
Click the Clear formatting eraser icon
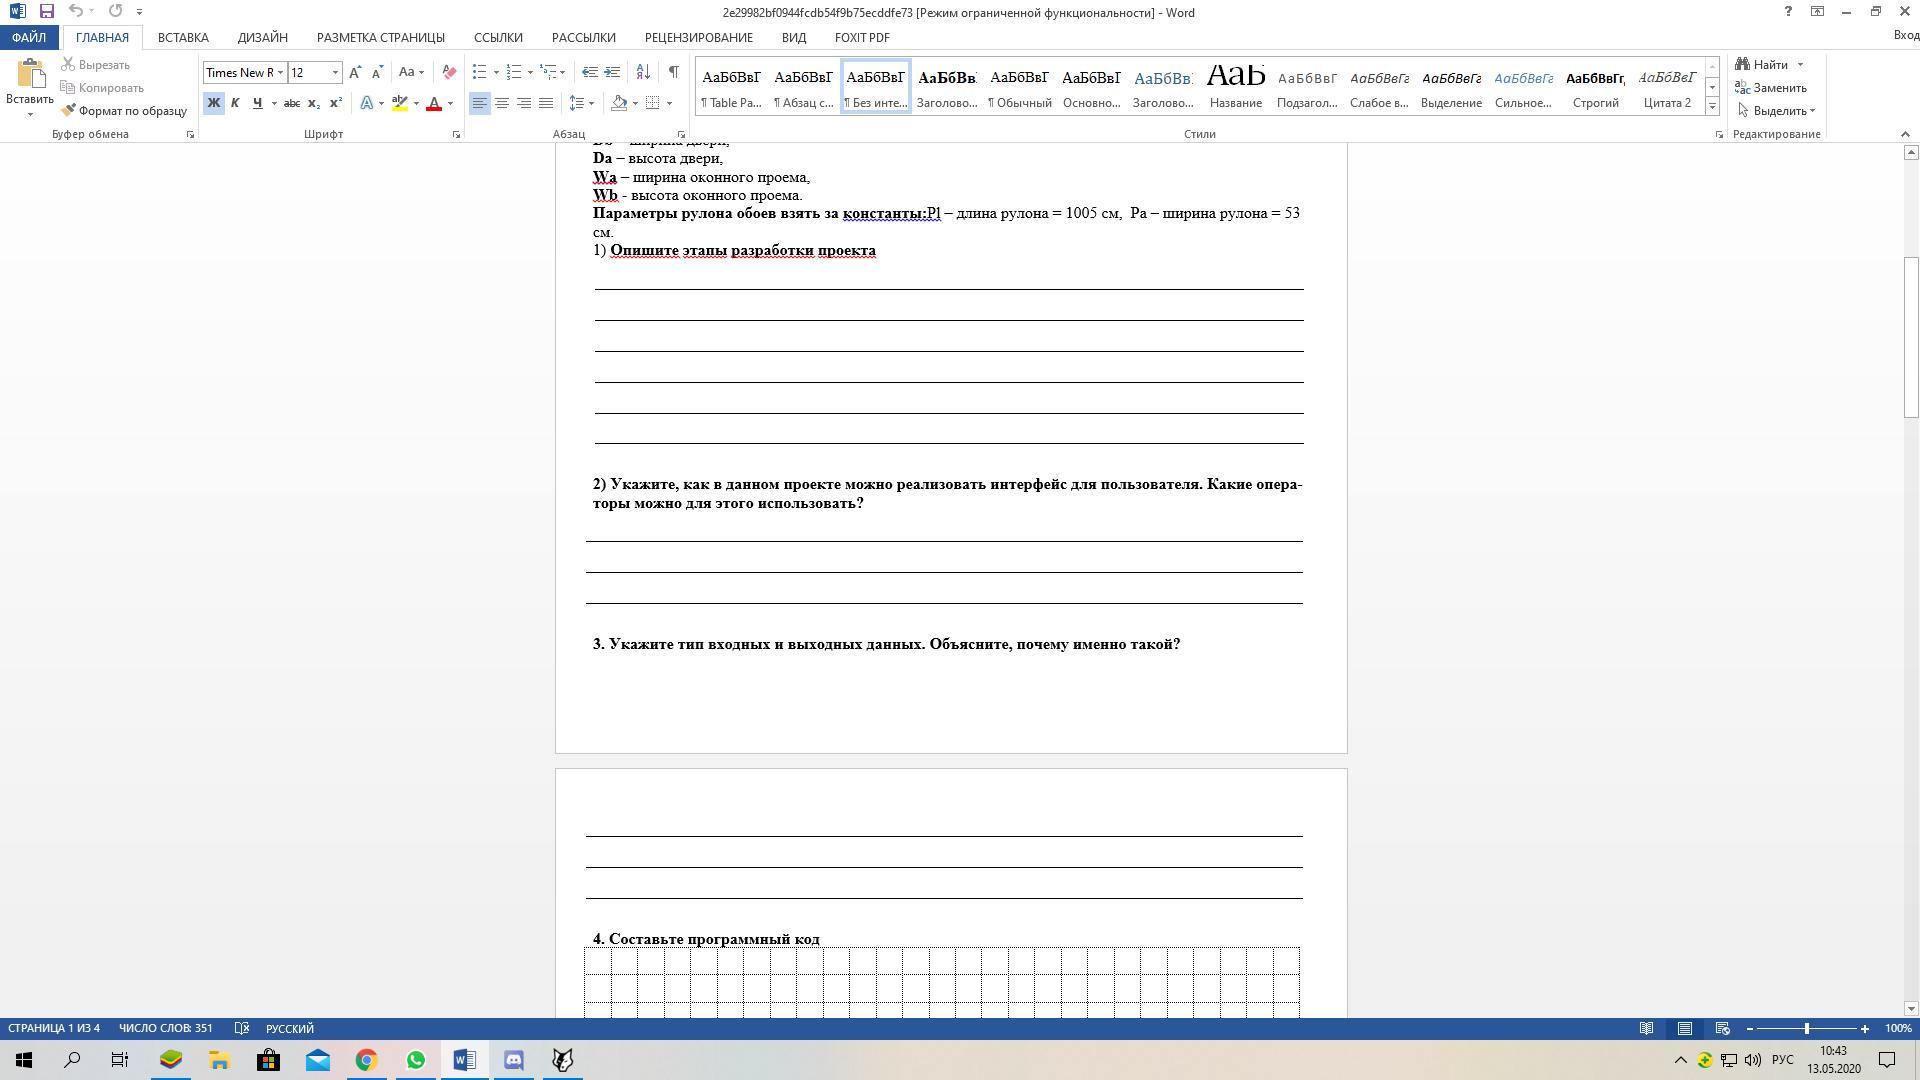click(x=449, y=72)
